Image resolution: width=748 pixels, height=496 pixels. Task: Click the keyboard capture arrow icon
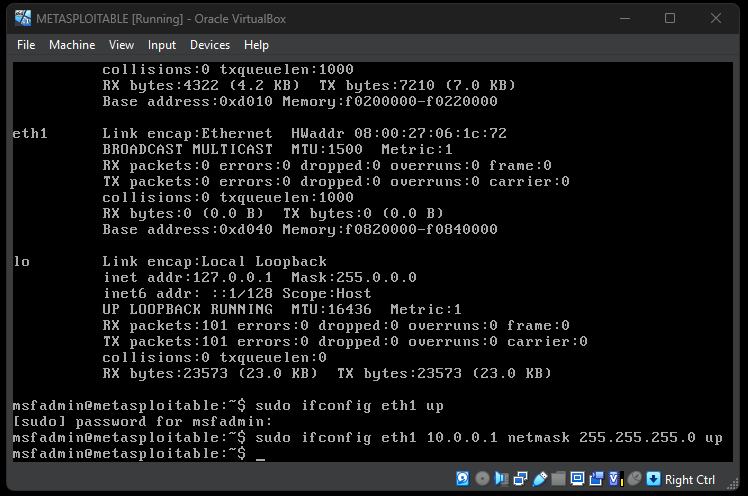click(653, 479)
